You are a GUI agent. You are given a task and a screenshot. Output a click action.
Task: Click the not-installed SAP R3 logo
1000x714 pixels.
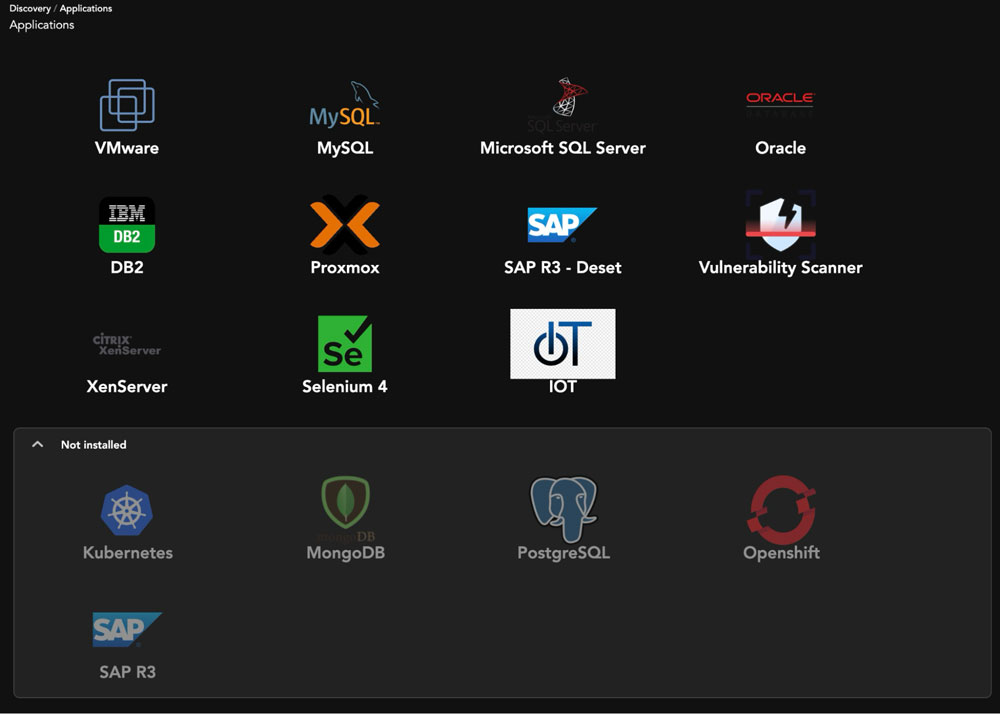(x=127, y=629)
